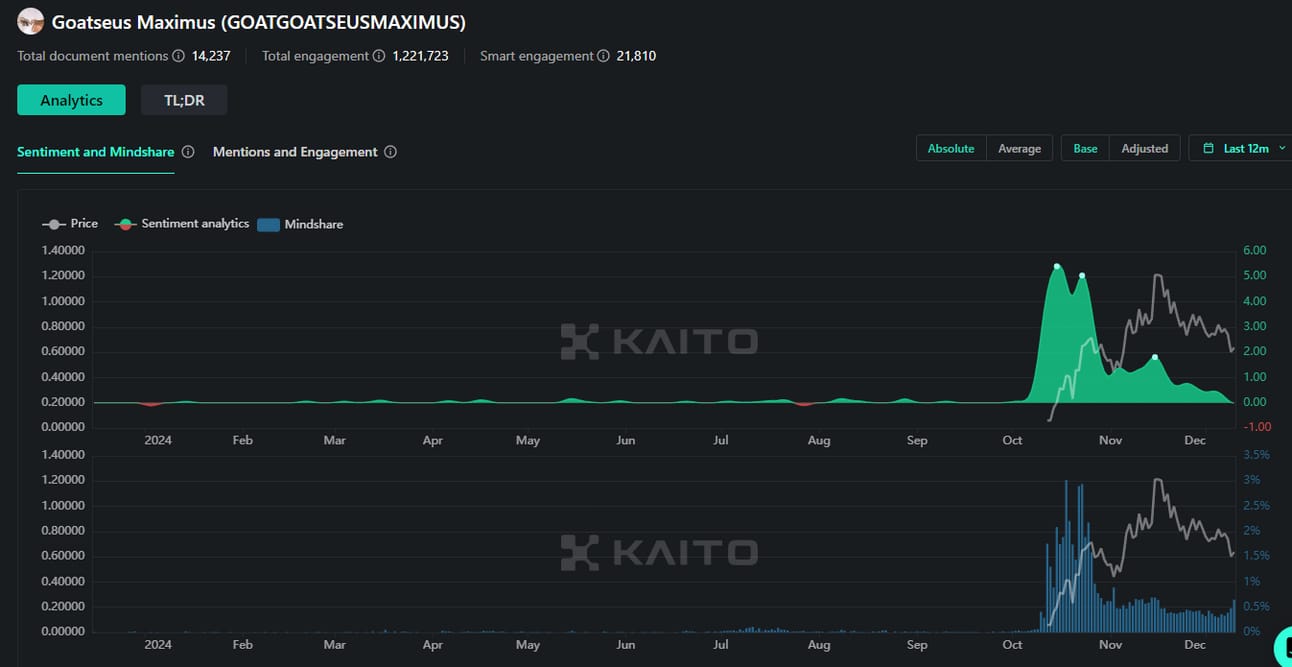Open the Analytics view
Screen dimensions: 1292x667
(x=71, y=100)
